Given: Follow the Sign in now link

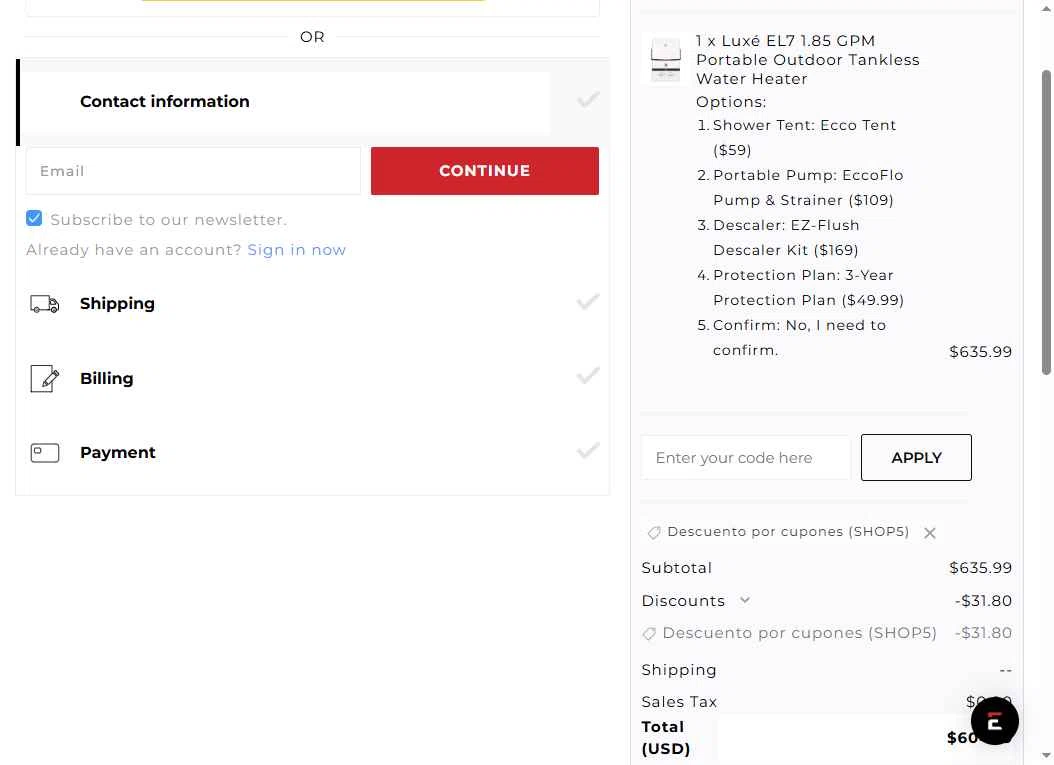Looking at the screenshot, I should [x=296, y=250].
